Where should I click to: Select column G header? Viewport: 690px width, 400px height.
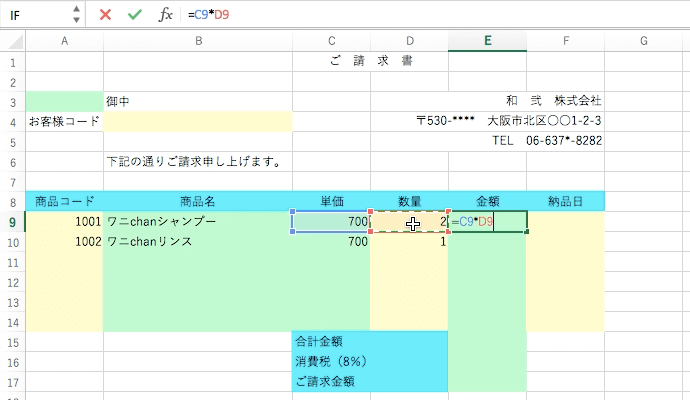coord(643,41)
